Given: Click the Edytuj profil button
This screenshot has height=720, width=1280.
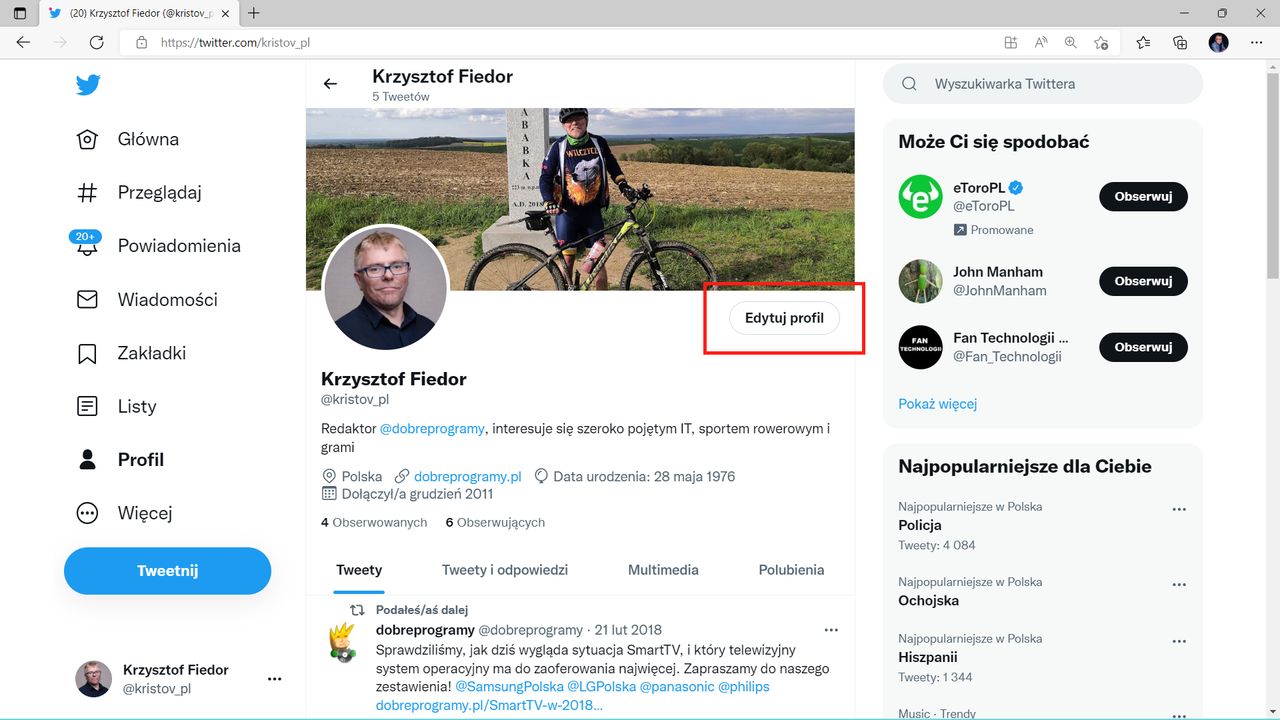Looking at the screenshot, I should (x=784, y=318).
